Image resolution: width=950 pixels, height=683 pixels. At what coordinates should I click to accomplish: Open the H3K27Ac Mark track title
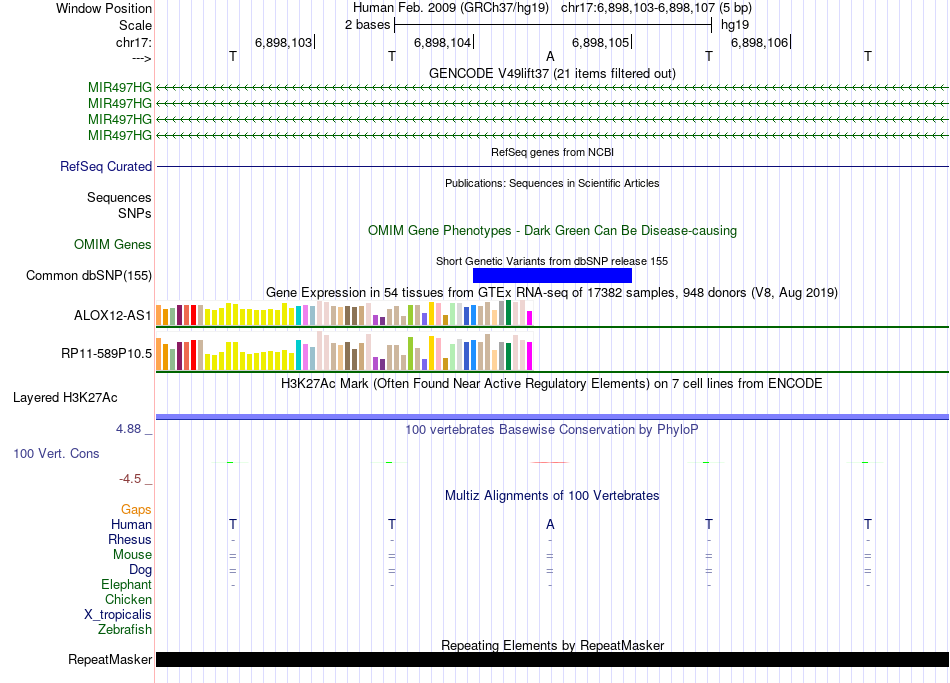[x=552, y=384]
